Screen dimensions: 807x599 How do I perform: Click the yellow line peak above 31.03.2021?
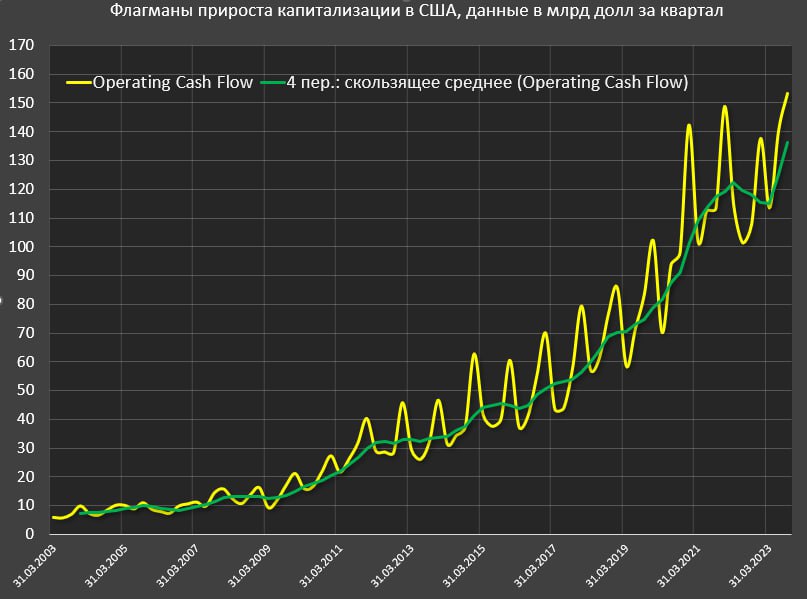pyautogui.click(x=689, y=126)
